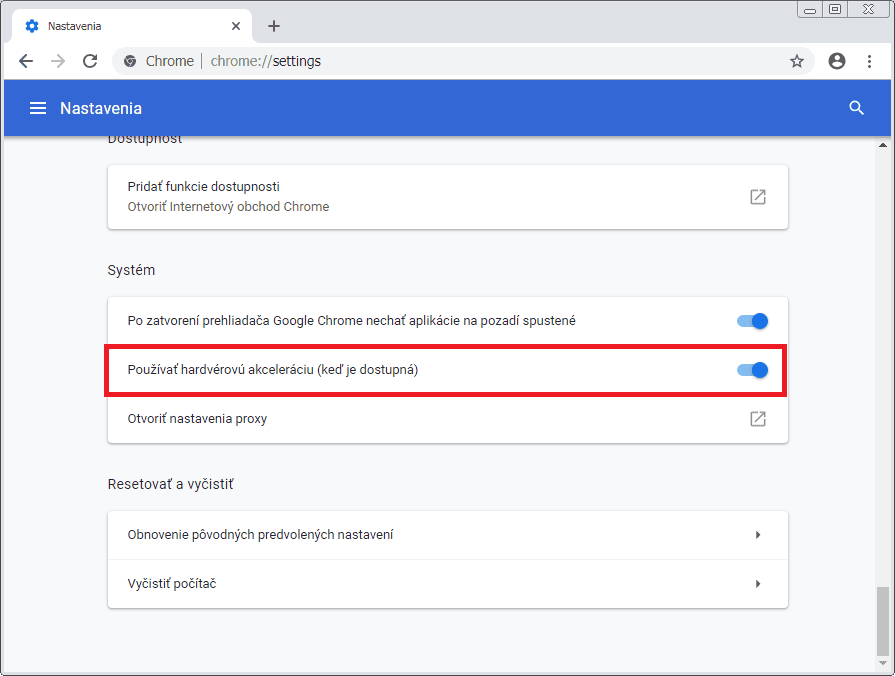Click the Resetovať a vyčistiť heading
This screenshot has width=895, height=676.
[171, 484]
